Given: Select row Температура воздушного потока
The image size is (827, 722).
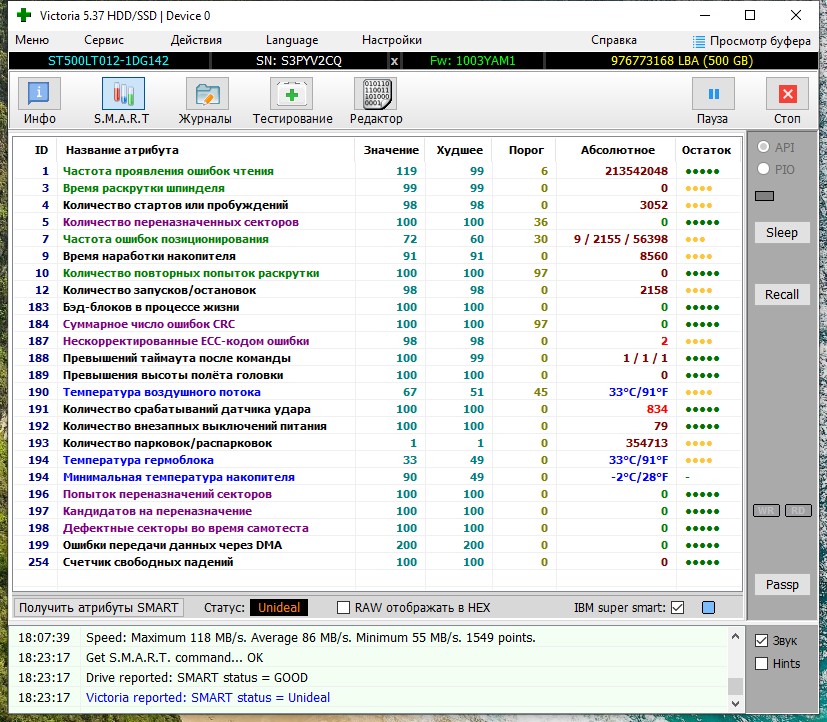Looking at the screenshot, I should (x=377, y=392).
